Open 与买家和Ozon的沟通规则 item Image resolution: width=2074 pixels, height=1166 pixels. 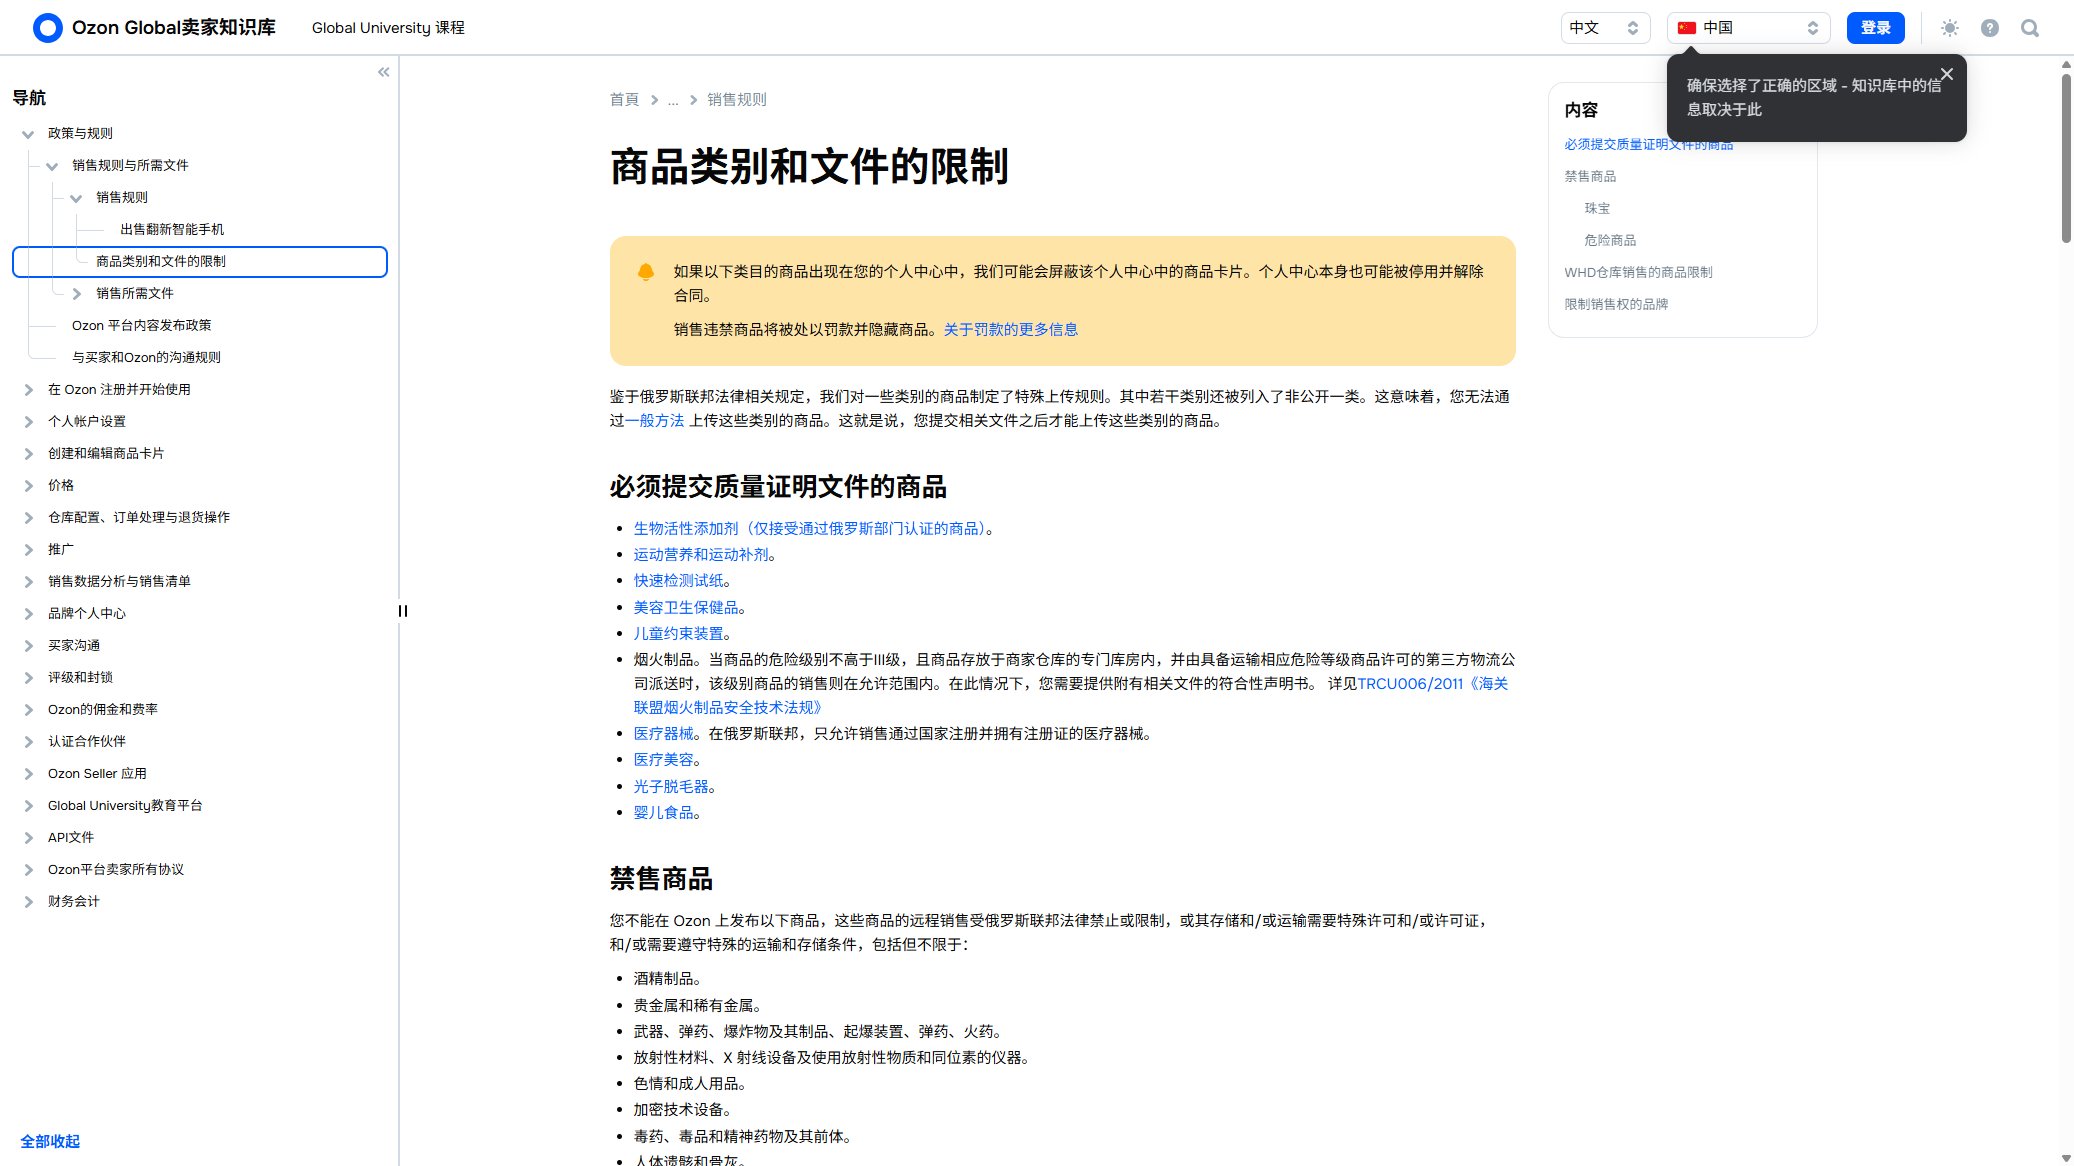point(146,357)
